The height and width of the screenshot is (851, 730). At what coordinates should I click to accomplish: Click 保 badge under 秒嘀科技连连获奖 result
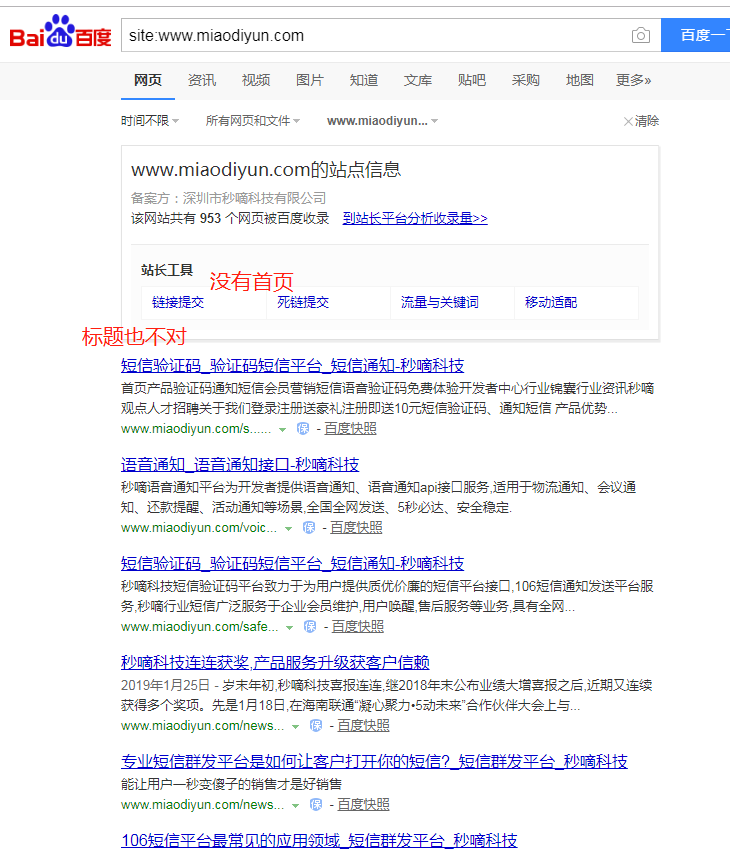tap(316, 726)
